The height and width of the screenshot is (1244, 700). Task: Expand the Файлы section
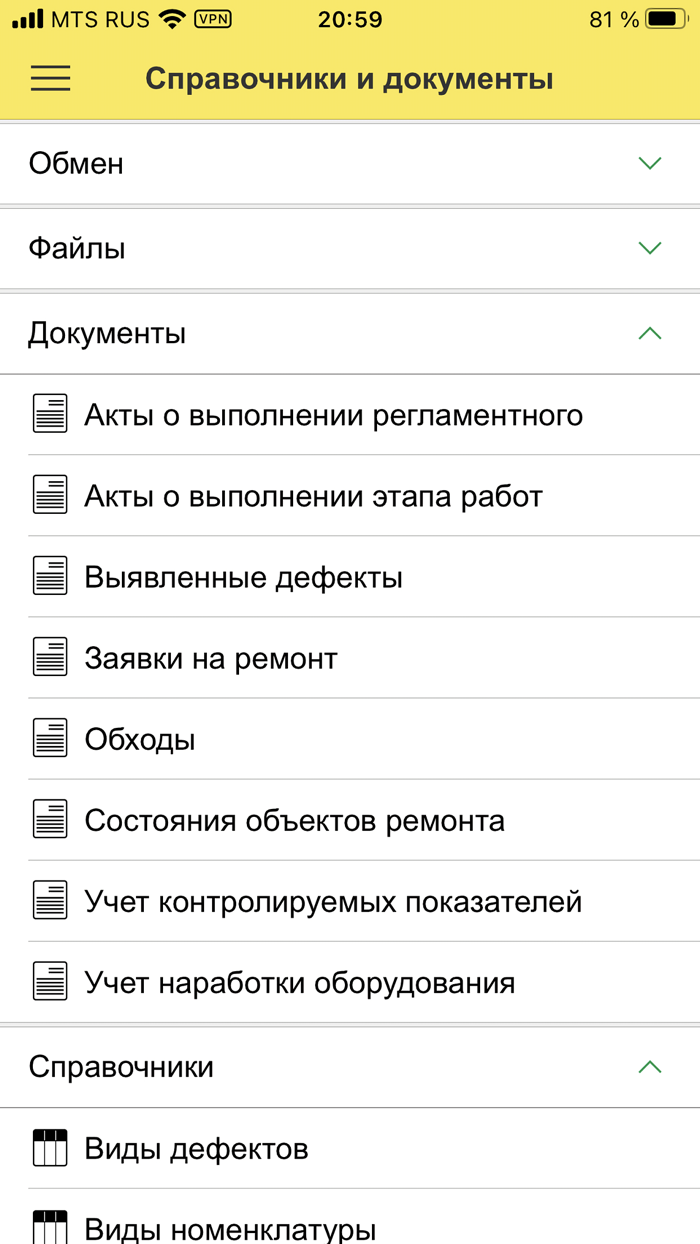coord(350,247)
